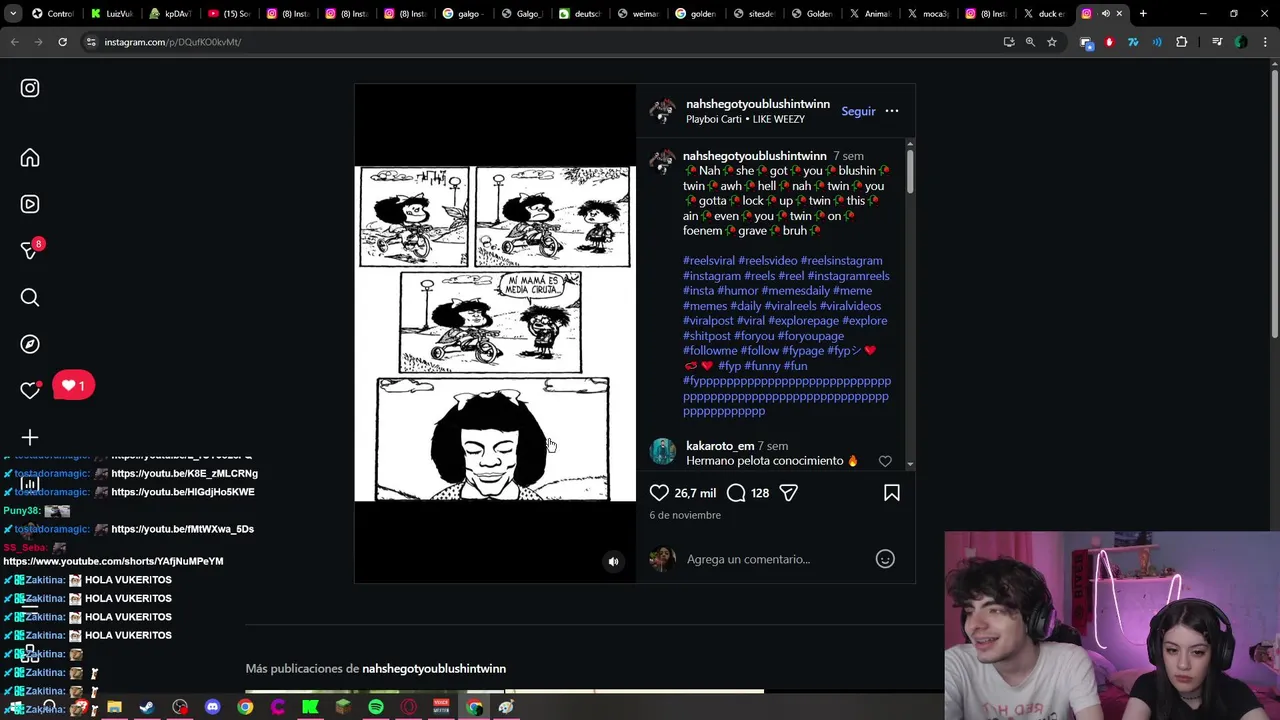Screen dimensions: 1280x720
Task: Open the youtube.com/shorts/YAfjNuMPeYM chat link
Action: point(113,561)
